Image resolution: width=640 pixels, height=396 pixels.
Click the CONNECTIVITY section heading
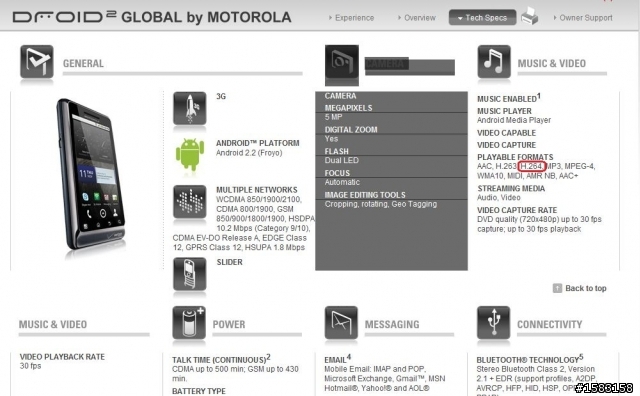tap(549, 325)
